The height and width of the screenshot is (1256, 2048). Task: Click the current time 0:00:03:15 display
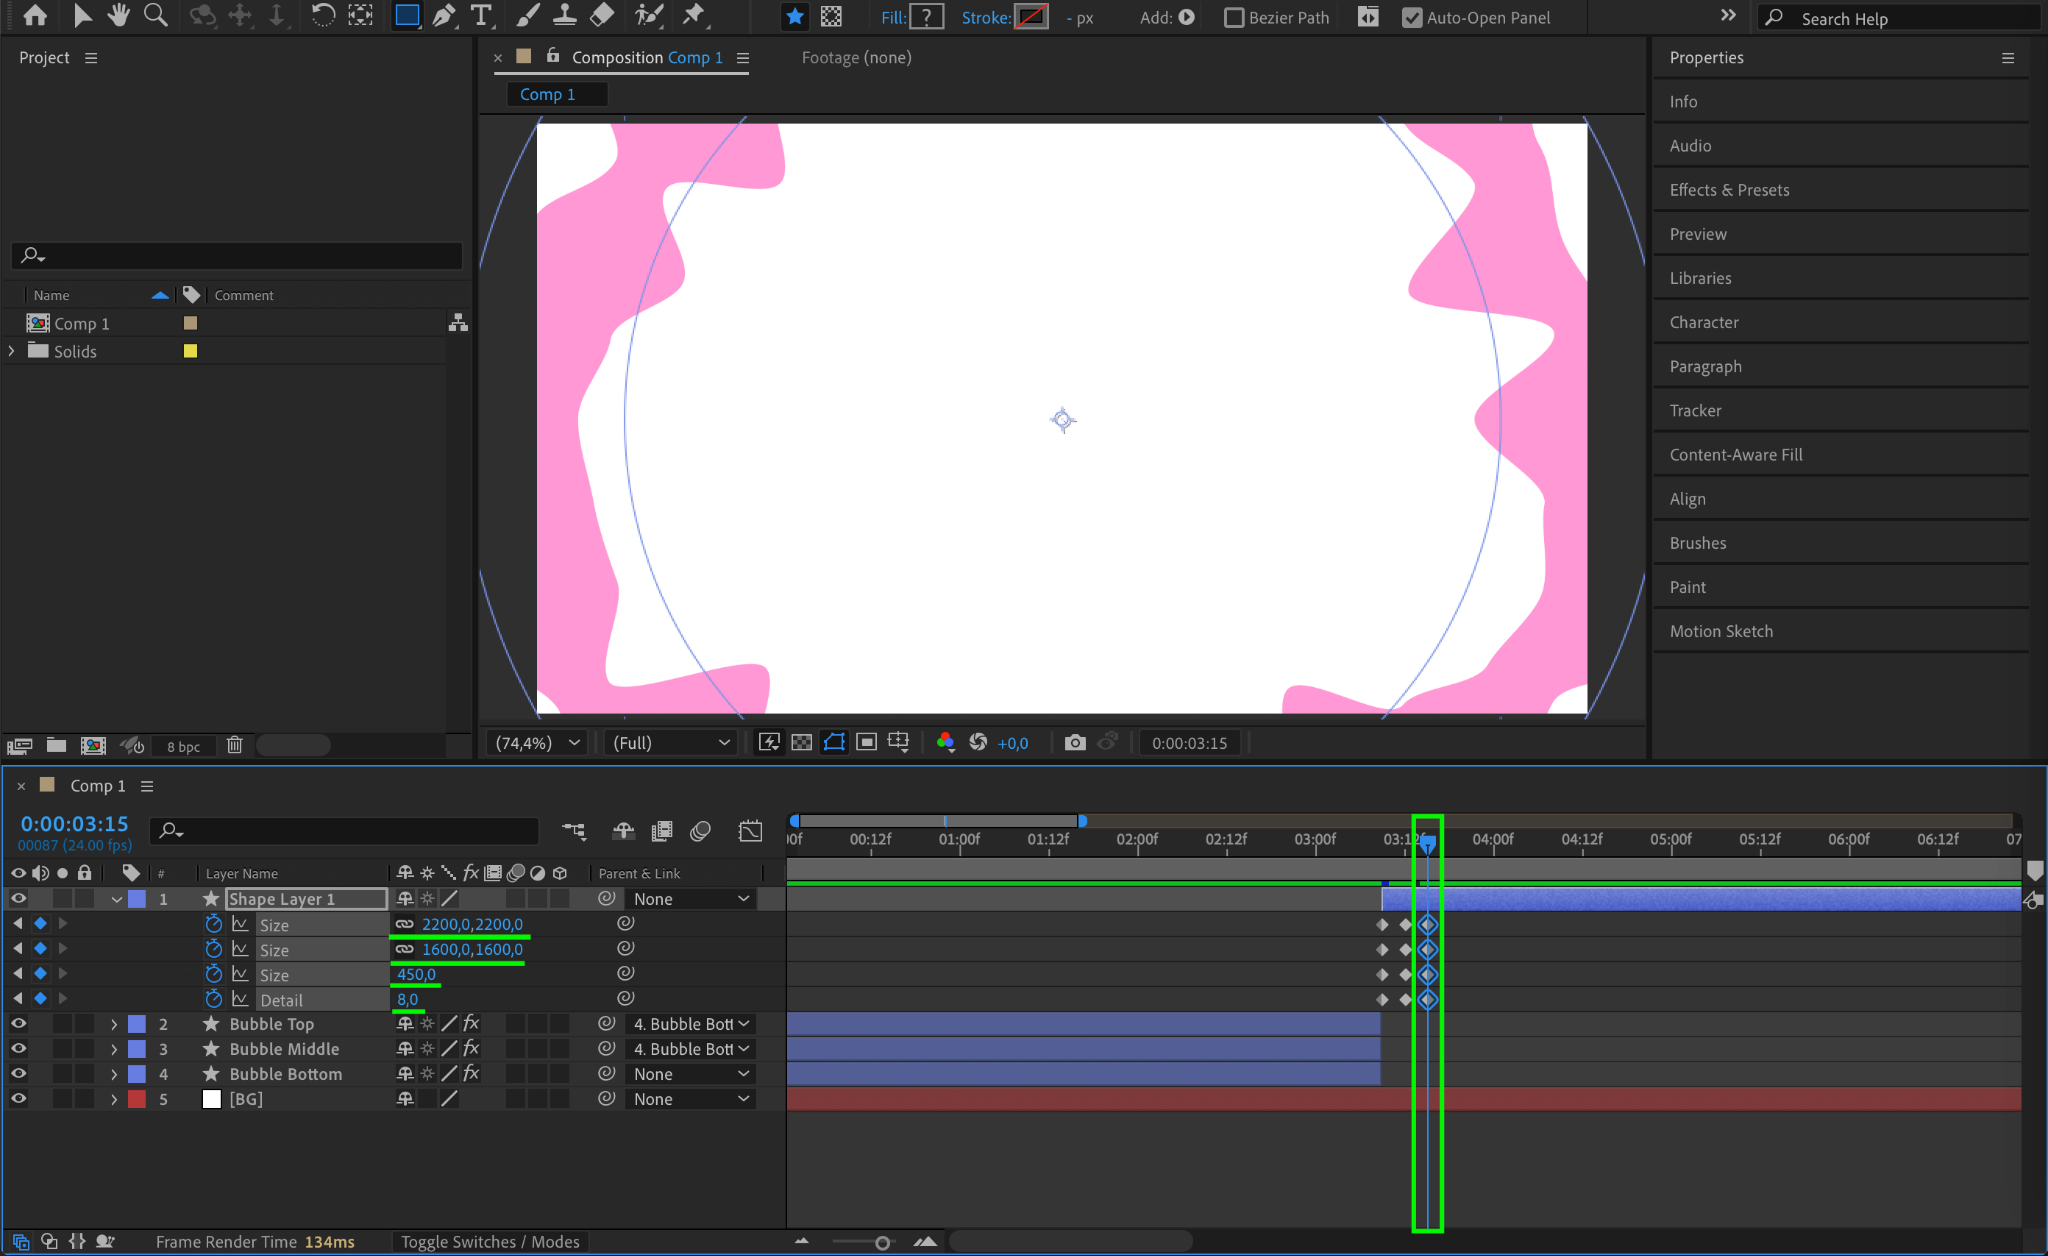[x=75, y=824]
